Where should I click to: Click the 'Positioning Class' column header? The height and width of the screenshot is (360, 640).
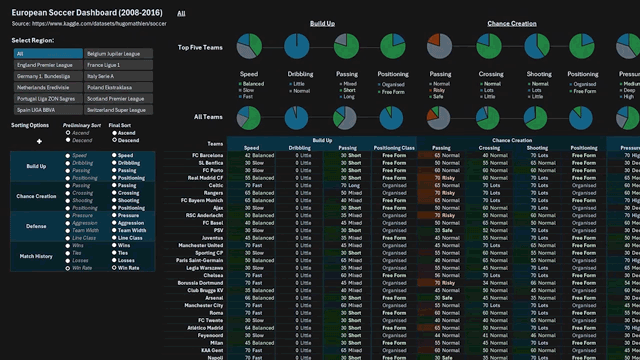pos(394,148)
